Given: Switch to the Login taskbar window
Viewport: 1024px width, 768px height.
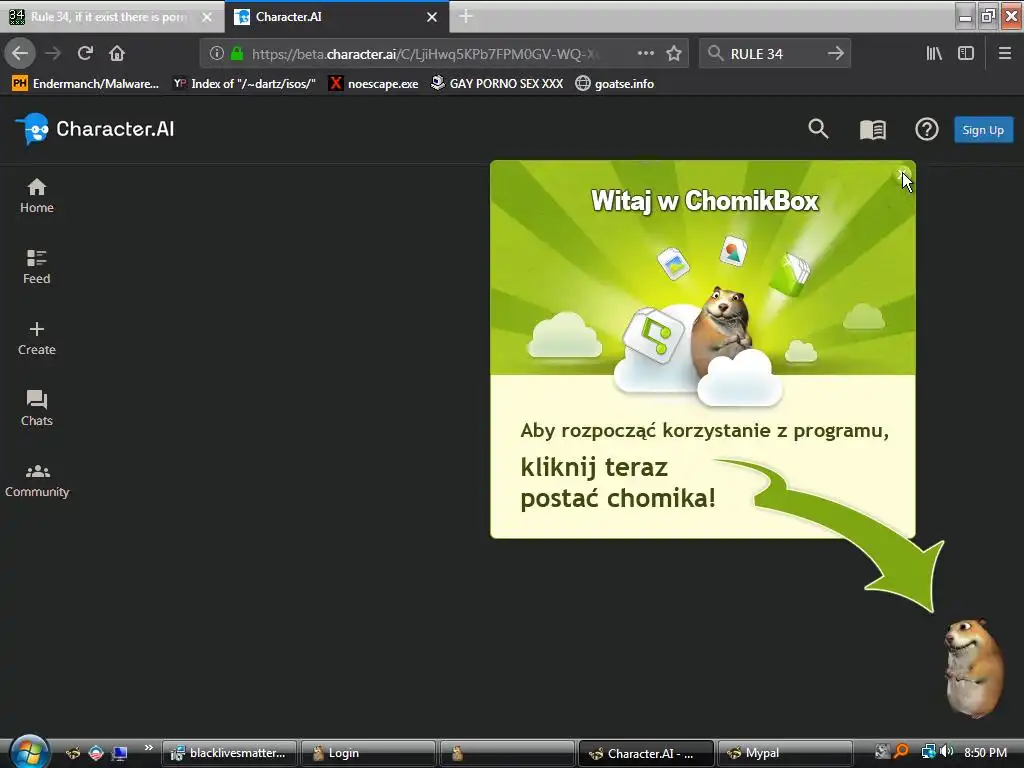Looking at the screenshot, I should click(x=368, y=753).
